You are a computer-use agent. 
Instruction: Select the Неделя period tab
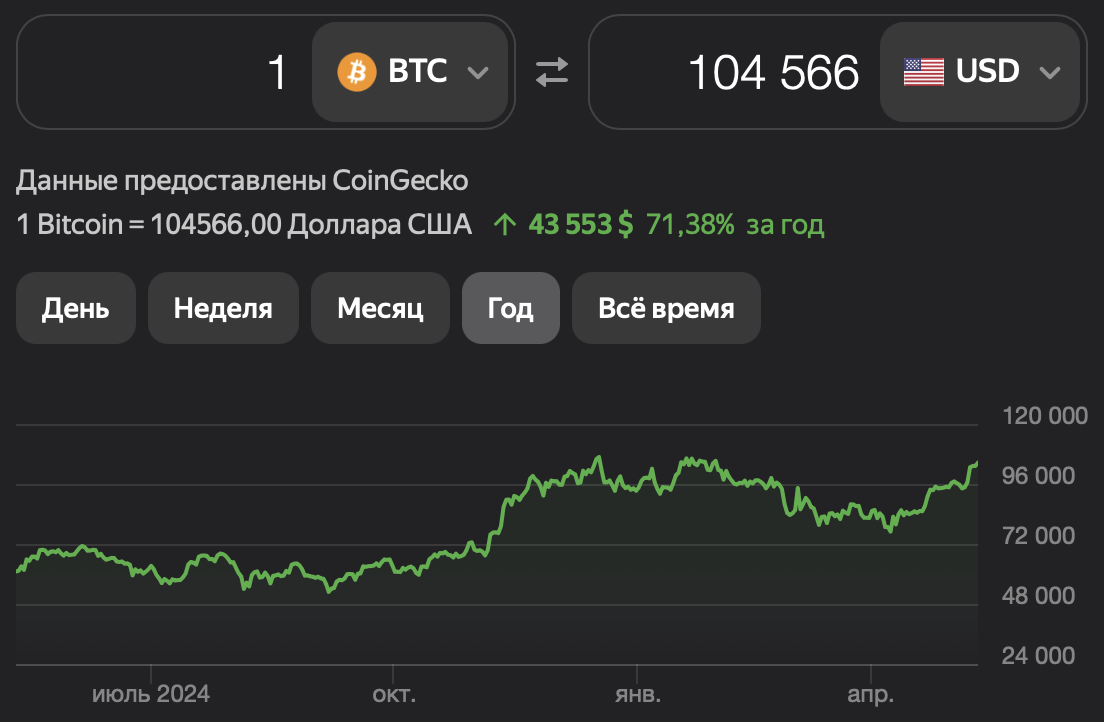pyautogui.click(x=223, y=308)
